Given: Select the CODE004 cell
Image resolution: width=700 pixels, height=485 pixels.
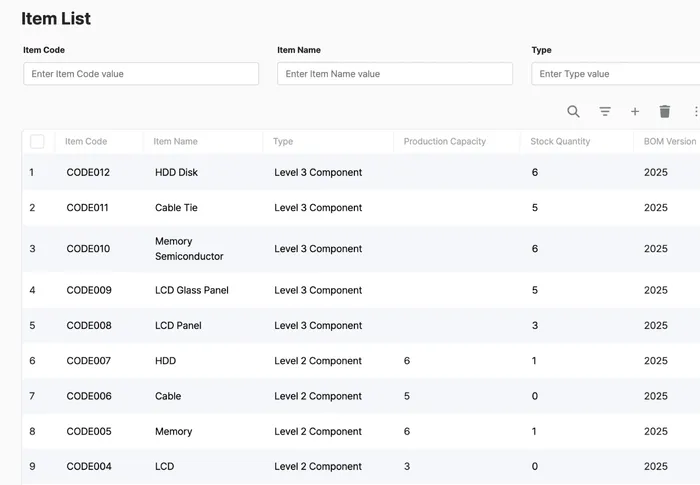Looking at the screenshot, I should (89, 466).
